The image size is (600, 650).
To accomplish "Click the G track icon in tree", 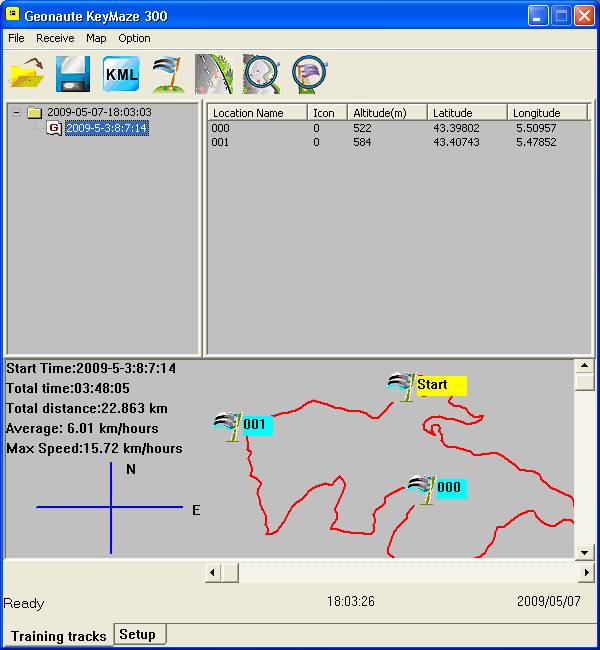I will tap(54, 128).
